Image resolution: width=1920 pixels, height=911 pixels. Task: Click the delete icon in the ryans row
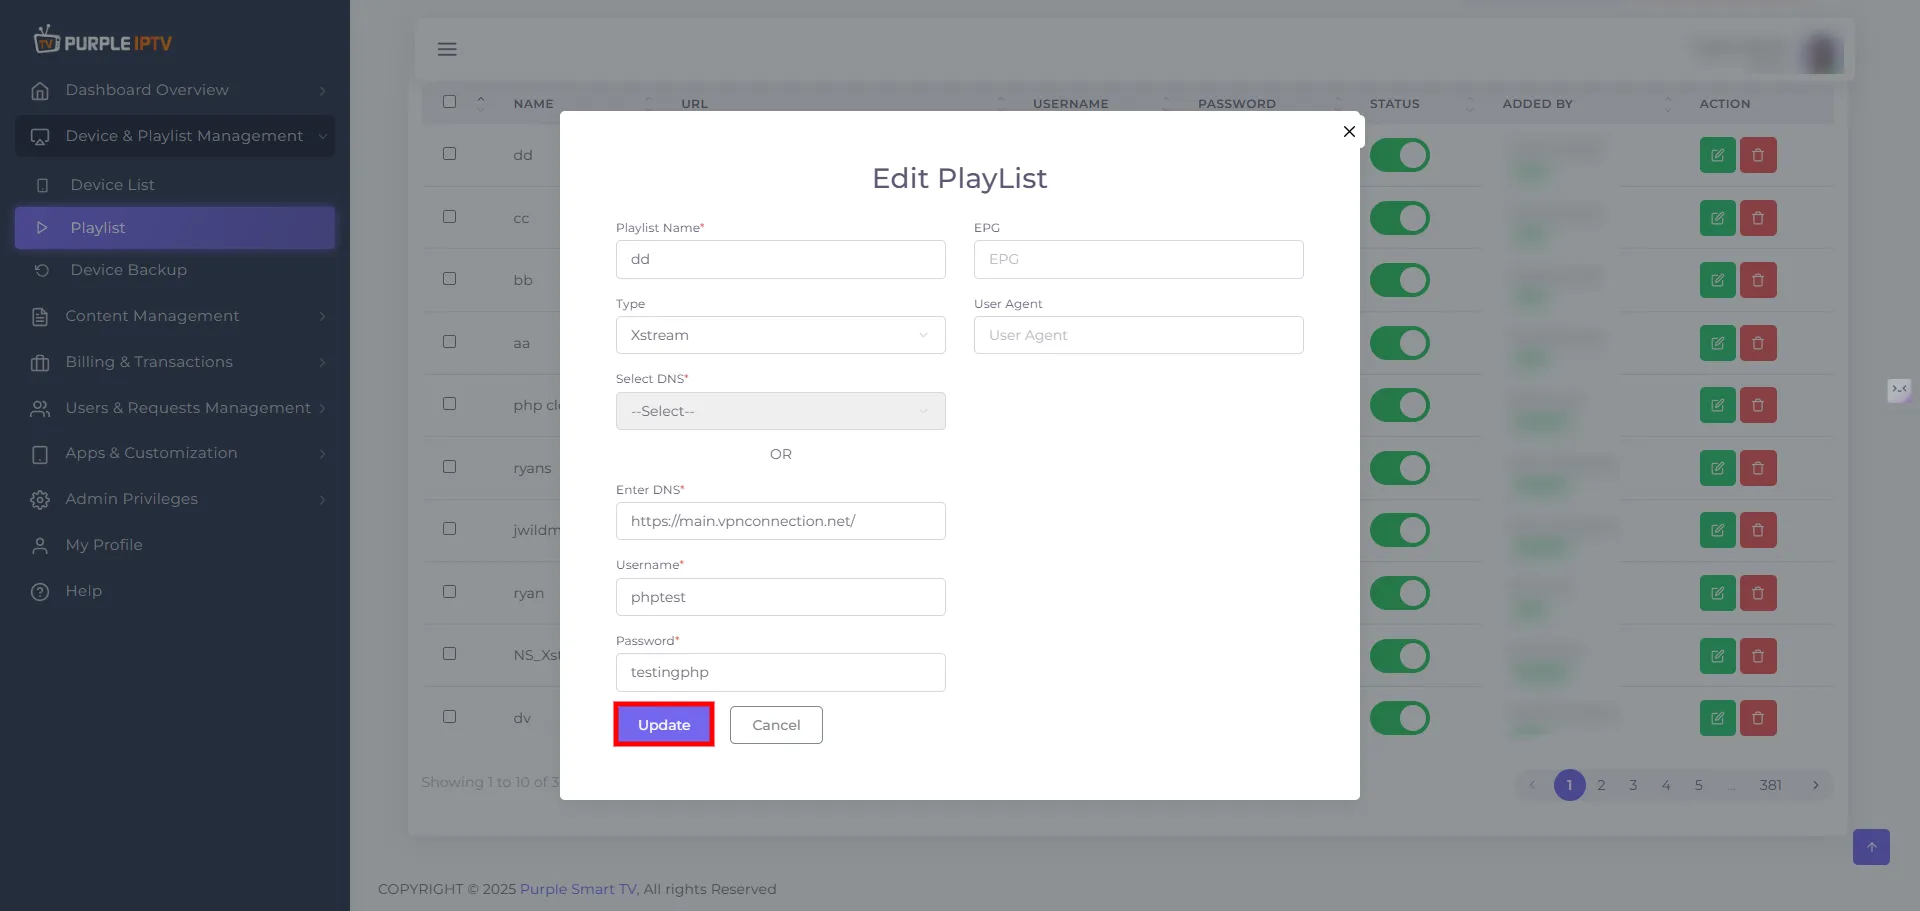point(1758,468)
